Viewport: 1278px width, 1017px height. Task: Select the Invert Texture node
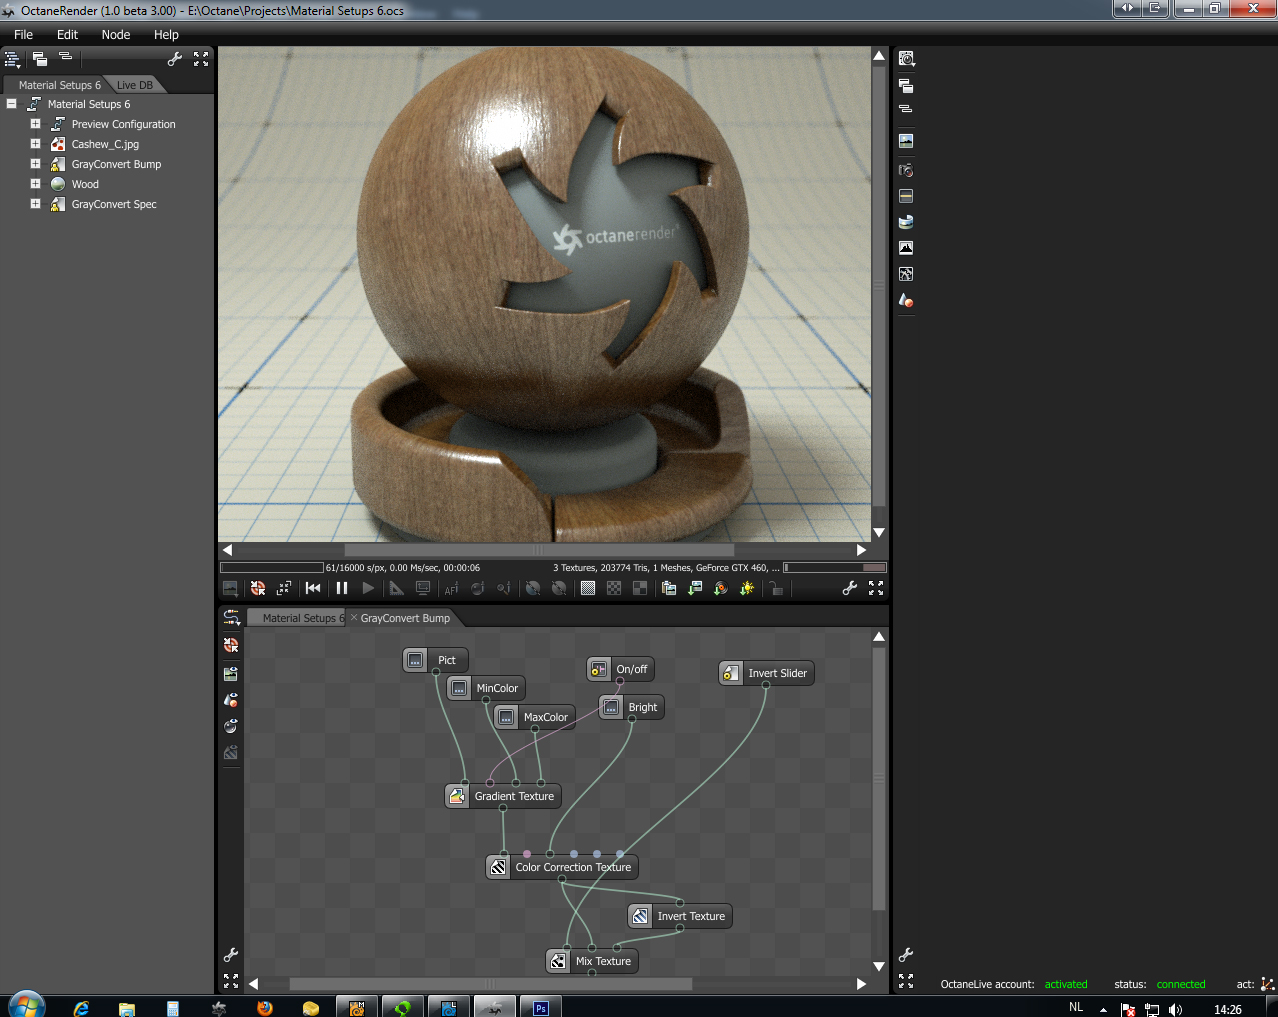pyautogui.click(x=680, y=916)
